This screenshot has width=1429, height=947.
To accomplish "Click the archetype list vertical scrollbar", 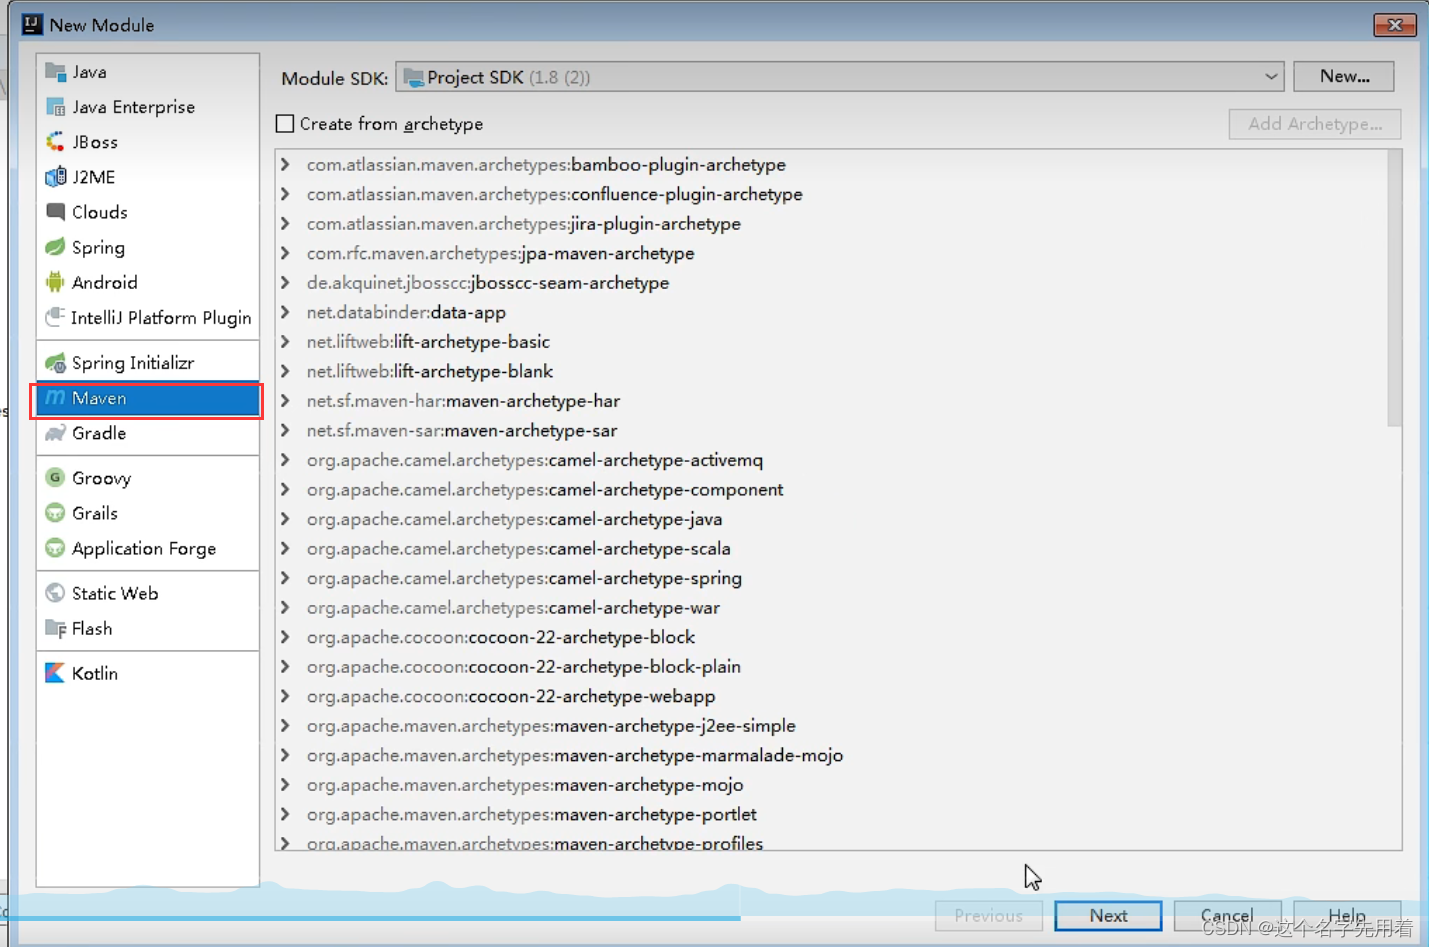I will [1394, 290].
